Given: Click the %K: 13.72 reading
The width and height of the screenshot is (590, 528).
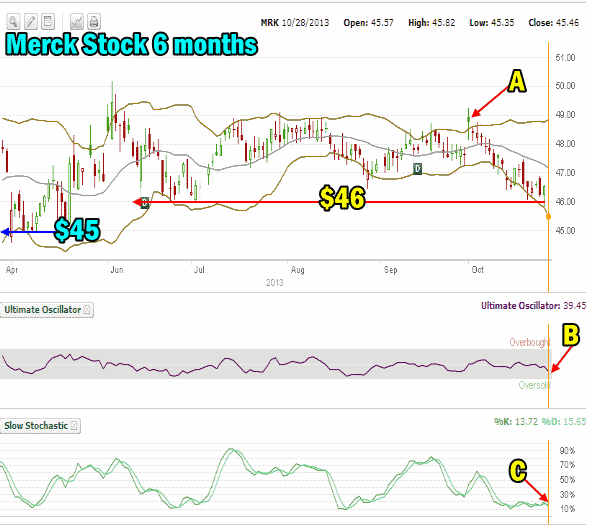Looking at the screenshot, I should click(516, 421).
